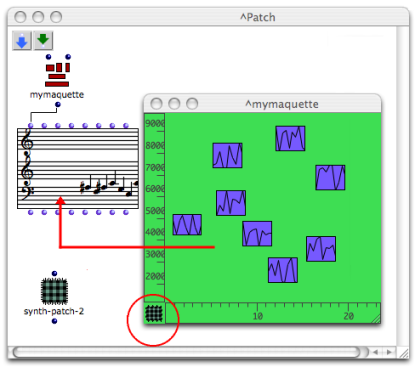Select the rightmost purple box near 6000
The height and width of the screenshot is (367, 415).
pos(330,177)
